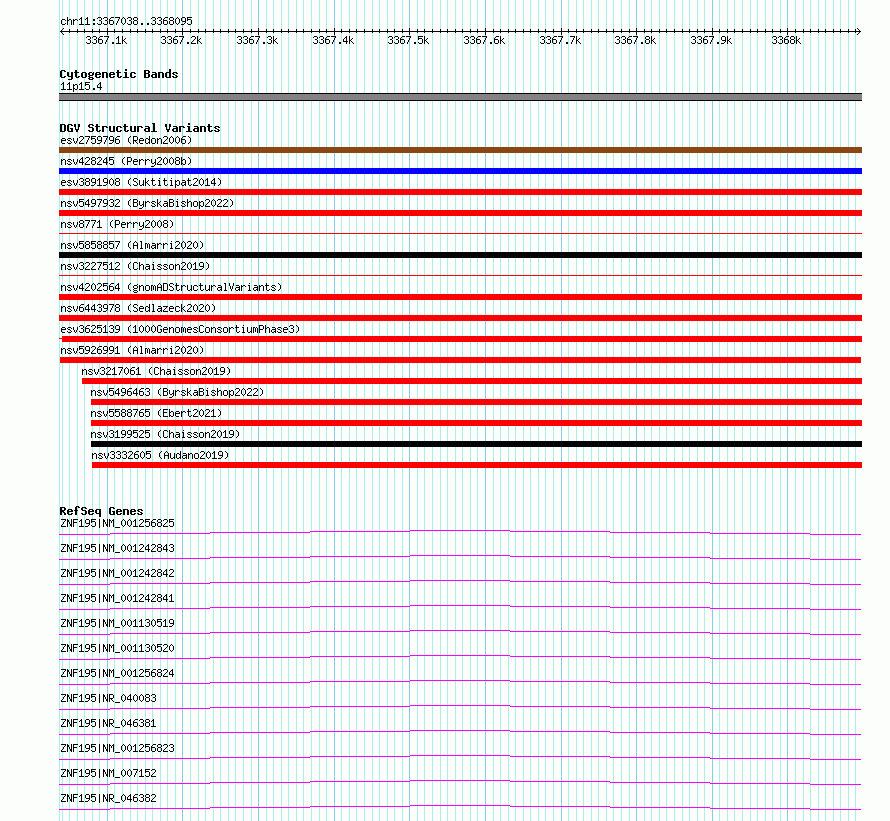Open transcript ZNF195|NM_001242841
The width and height of the screenshot is (890, 821).
[117, 598]
